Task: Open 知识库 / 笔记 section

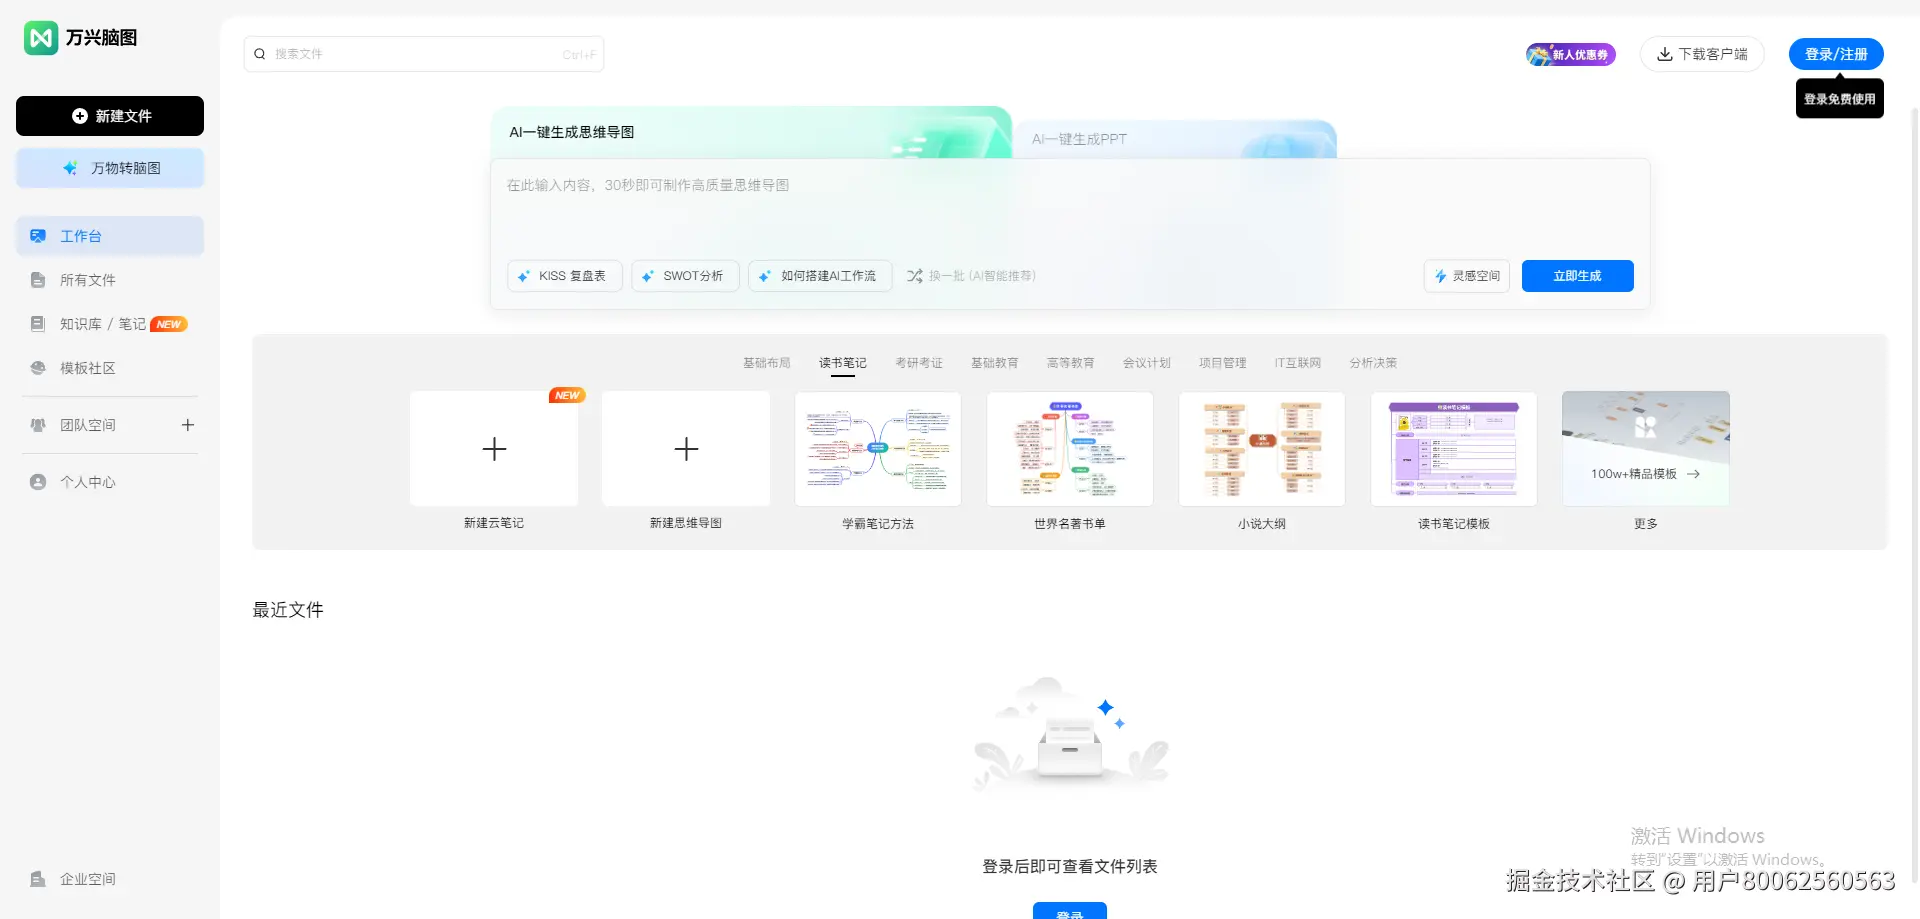Action: [110, 324]
